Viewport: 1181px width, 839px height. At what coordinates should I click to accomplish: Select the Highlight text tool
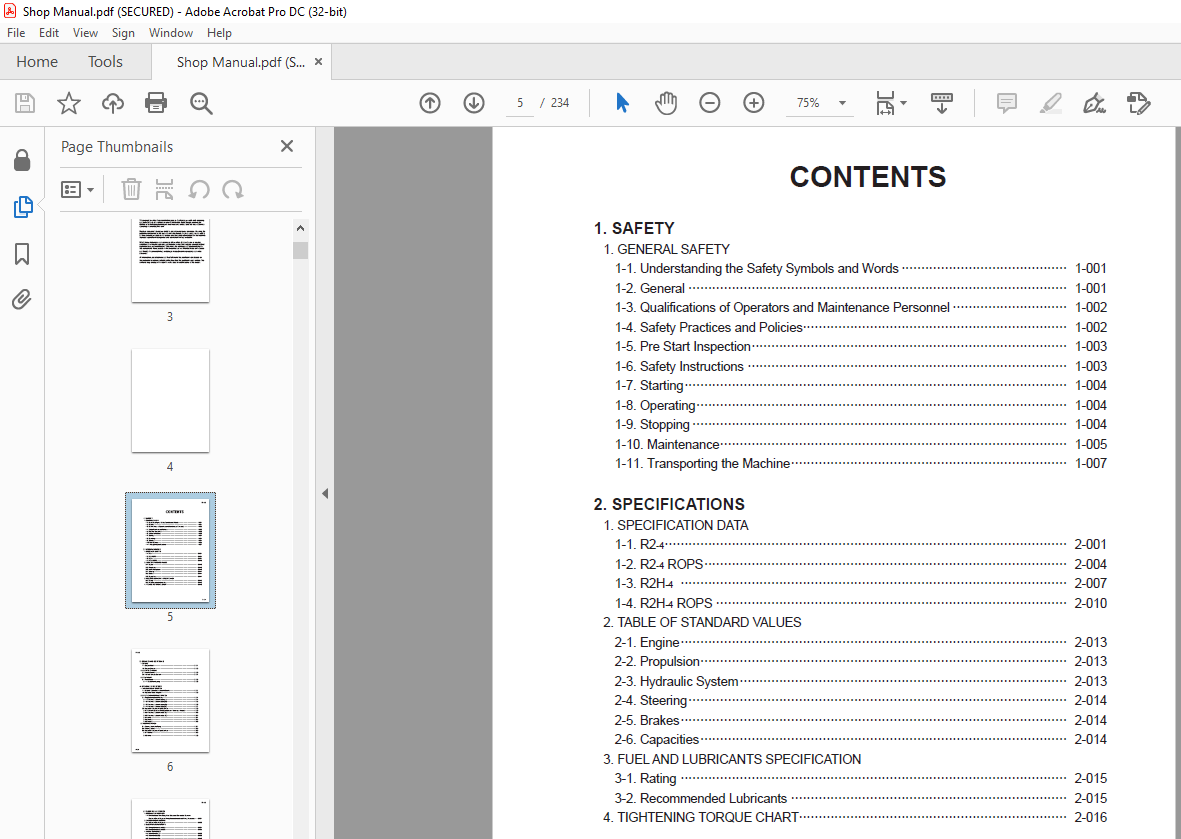click(1051, 103)
